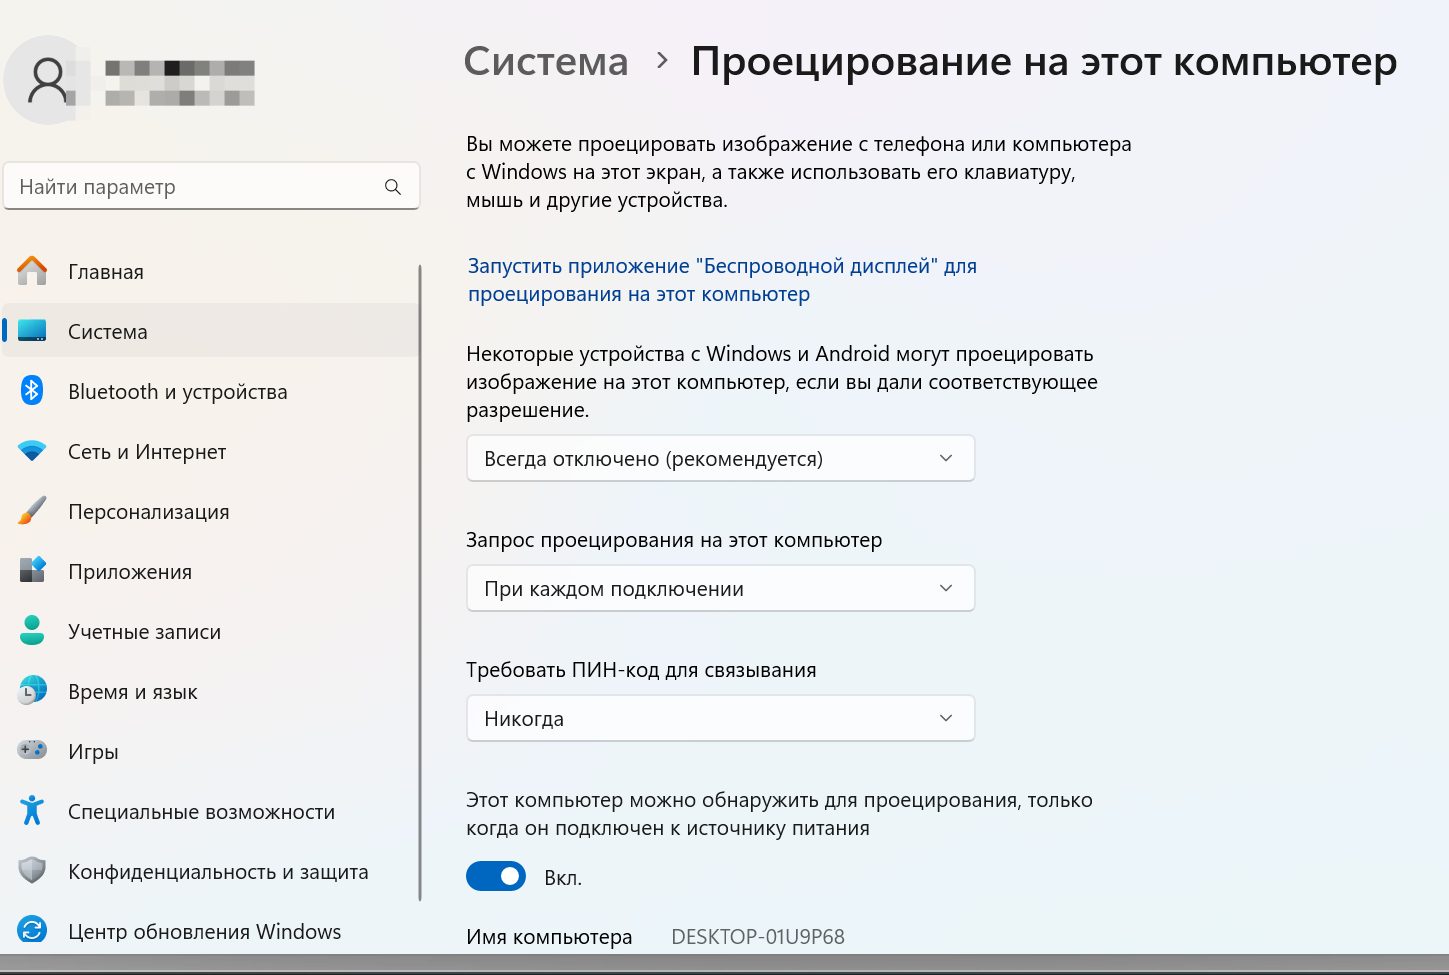The width and height of the screenshot is (1449, 975).
Task: Click the paintbrush icon for Персонализация
Action: point(32,511)
